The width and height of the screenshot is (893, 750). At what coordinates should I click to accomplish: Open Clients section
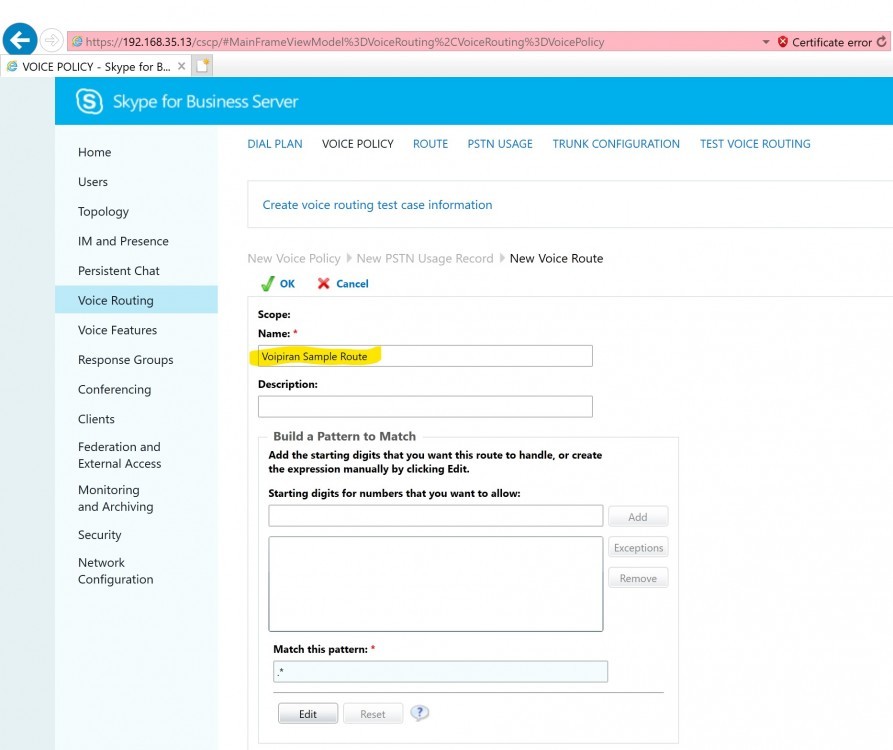point(96,419)
